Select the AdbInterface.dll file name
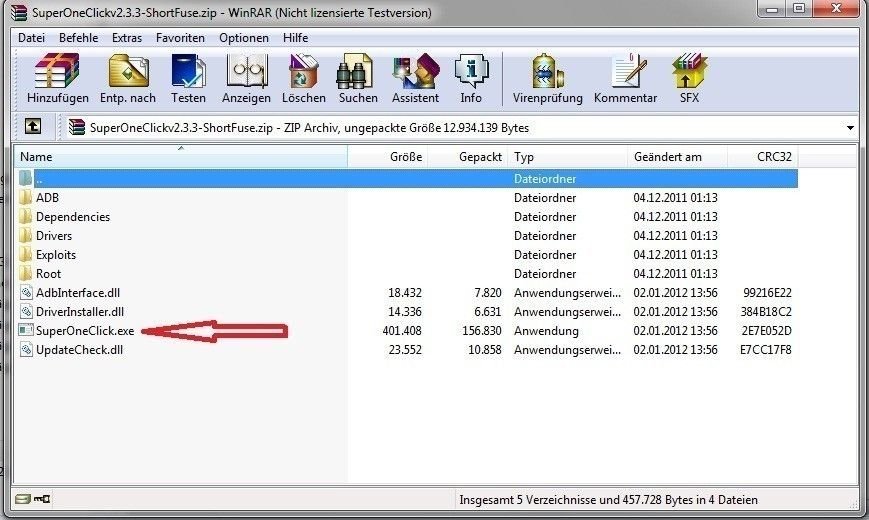 [x=78, y=293]
